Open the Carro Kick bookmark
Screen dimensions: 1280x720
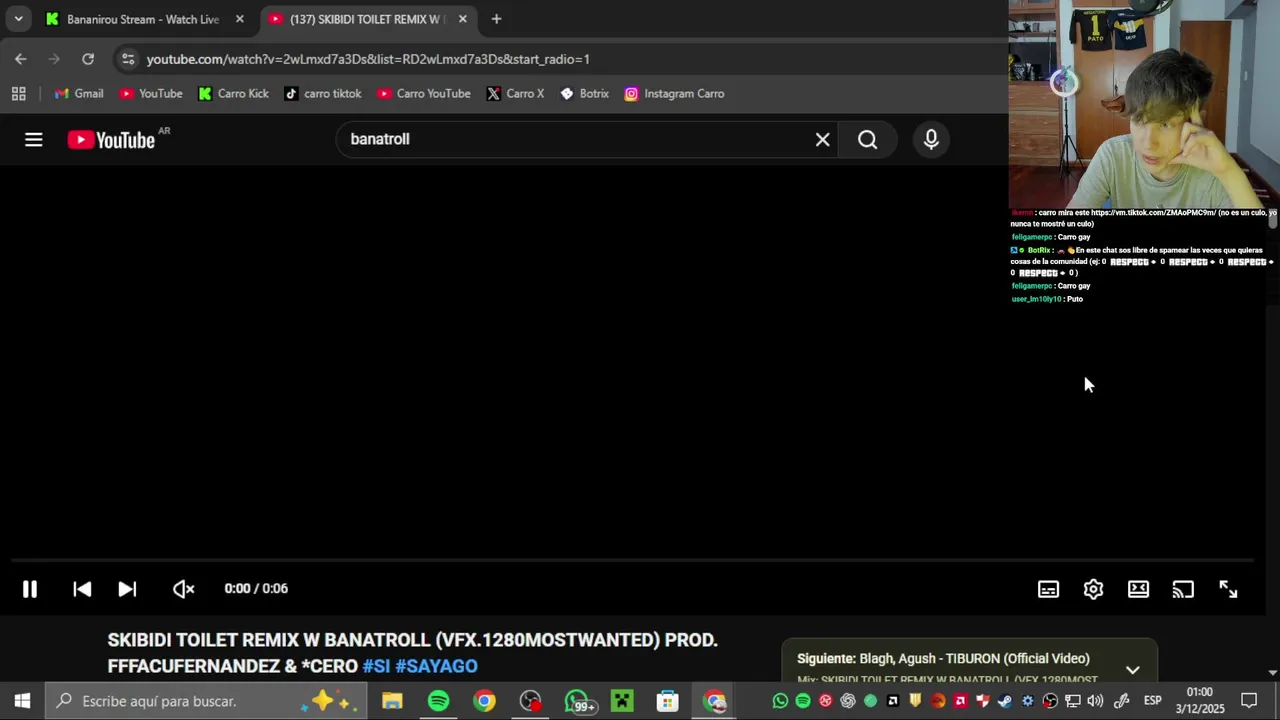(233, 94)
